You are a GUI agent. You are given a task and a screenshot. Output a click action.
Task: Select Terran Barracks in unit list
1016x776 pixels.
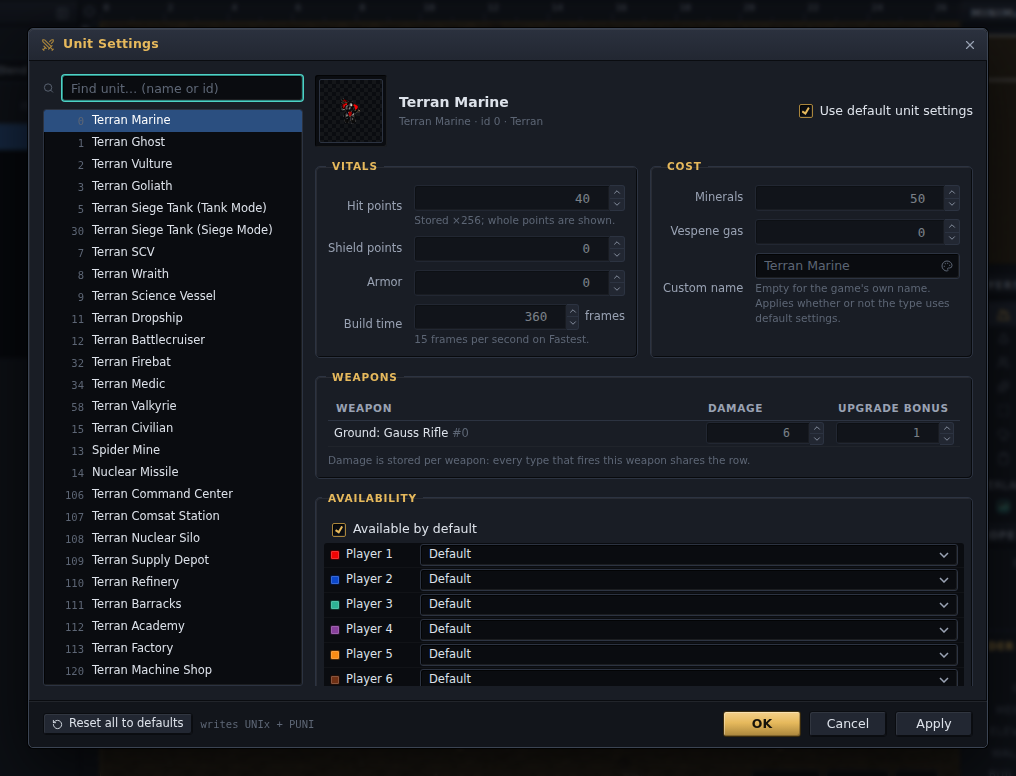click(x=173, y=604)
